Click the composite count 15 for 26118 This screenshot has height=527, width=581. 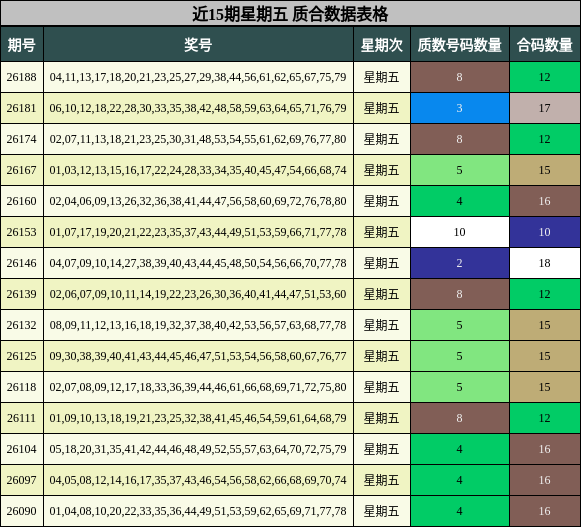(545, 387)
